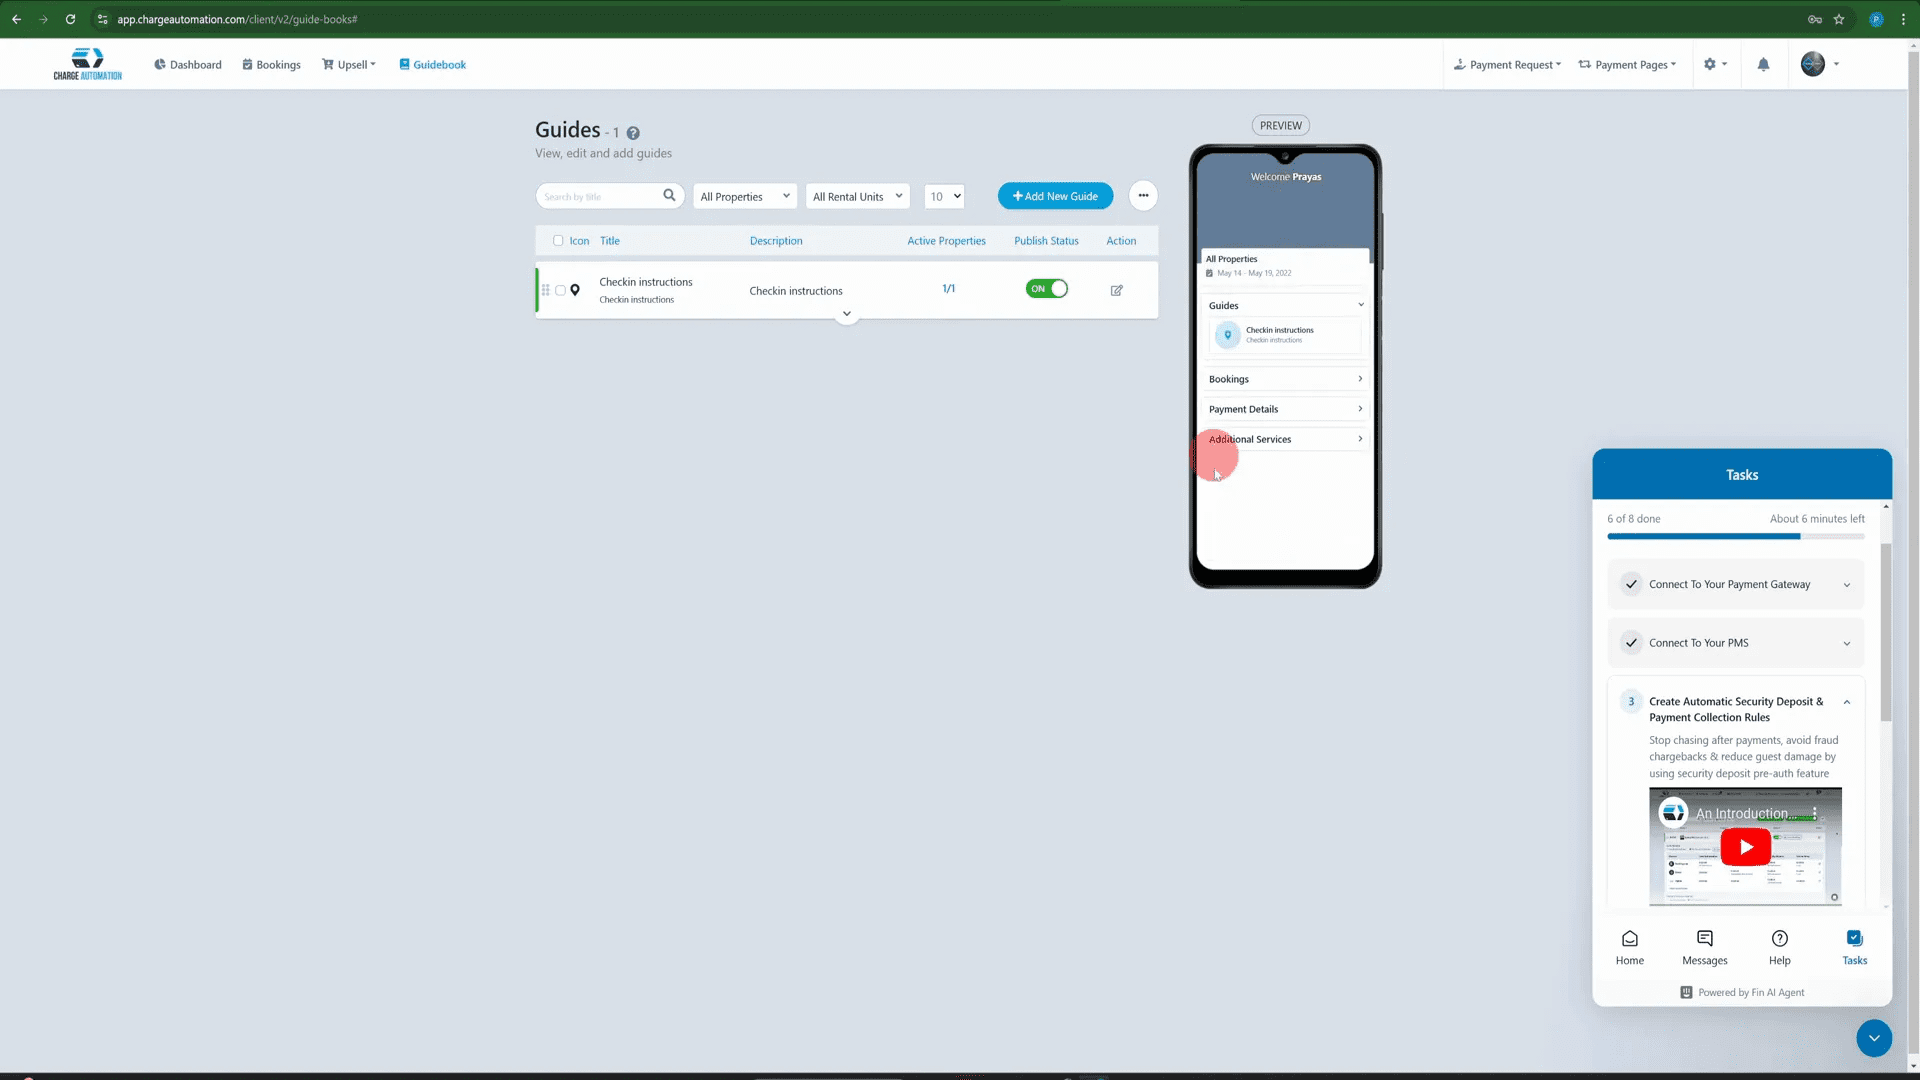
Task: Click Add New Guide button
Action: coord(1055,196)
